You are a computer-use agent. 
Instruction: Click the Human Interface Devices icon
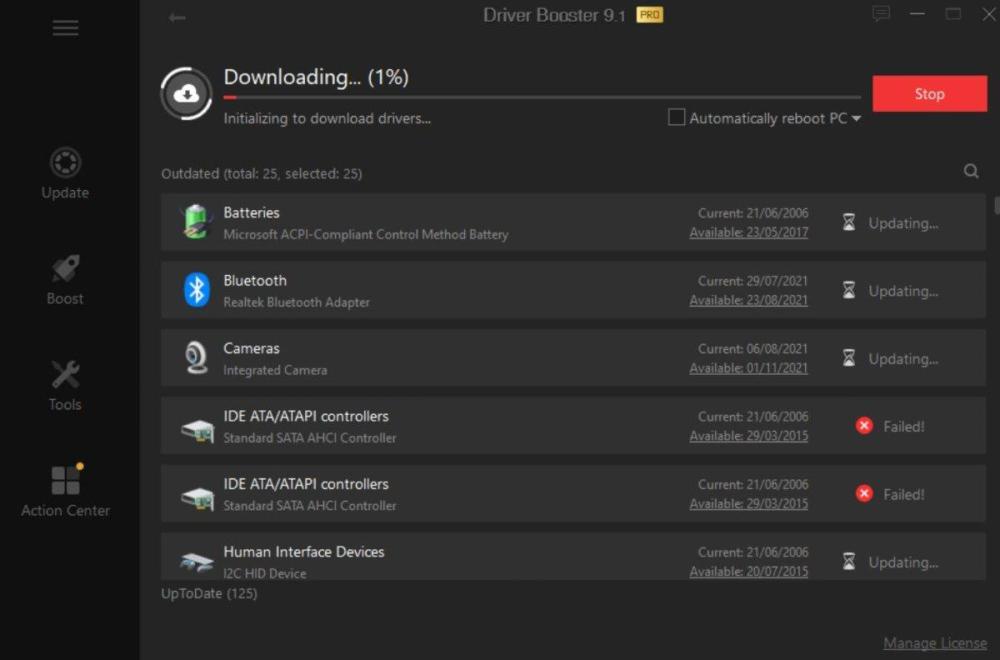(196, 562)
